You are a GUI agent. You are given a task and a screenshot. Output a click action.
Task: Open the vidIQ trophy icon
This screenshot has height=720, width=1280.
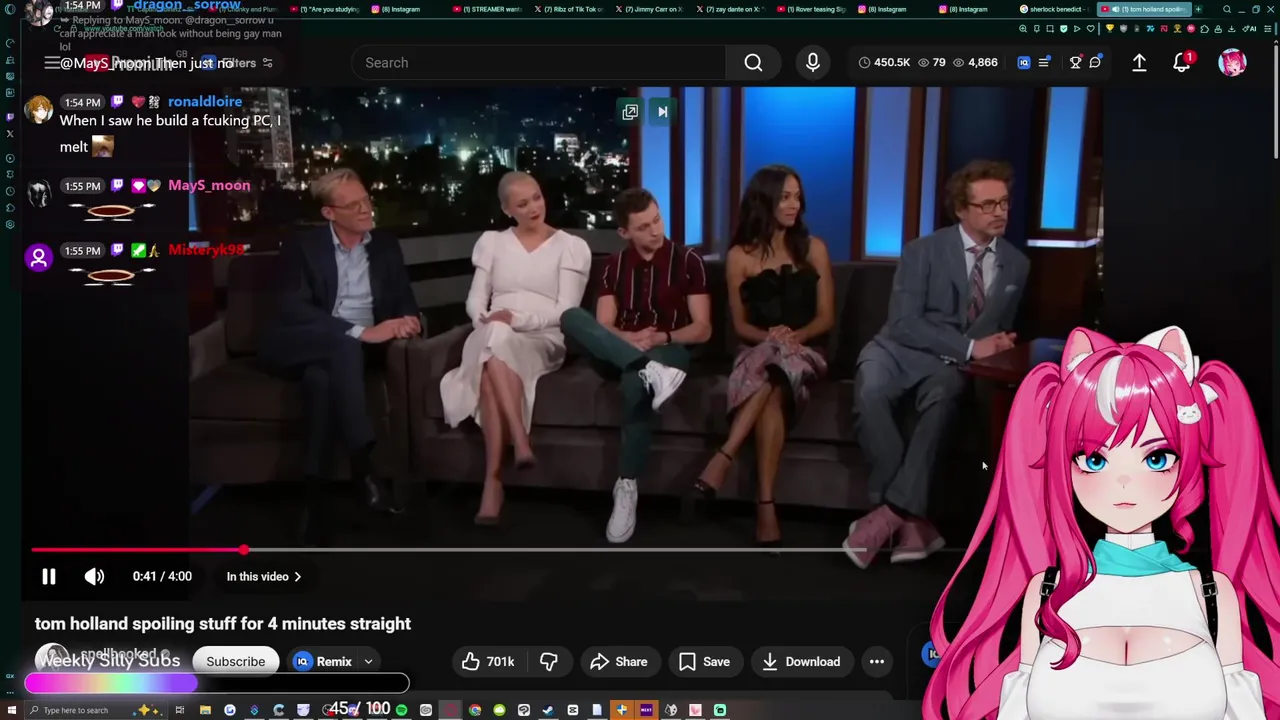(1076, 63)
